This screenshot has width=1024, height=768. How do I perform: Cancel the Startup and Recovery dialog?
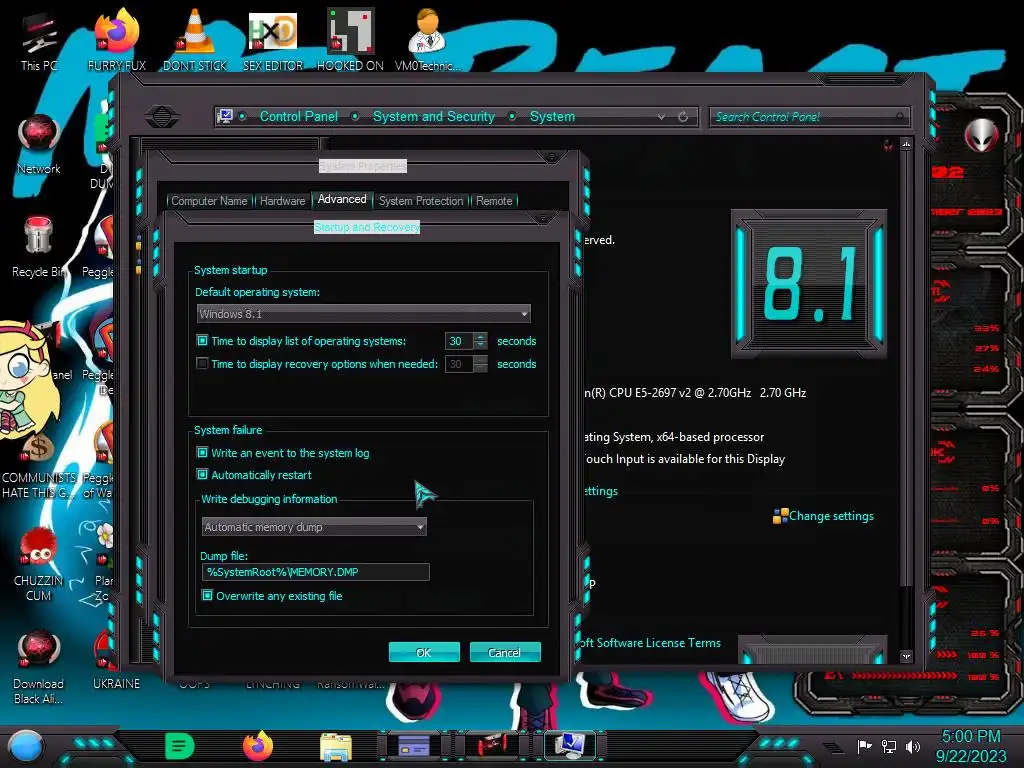tap(504, 652)
